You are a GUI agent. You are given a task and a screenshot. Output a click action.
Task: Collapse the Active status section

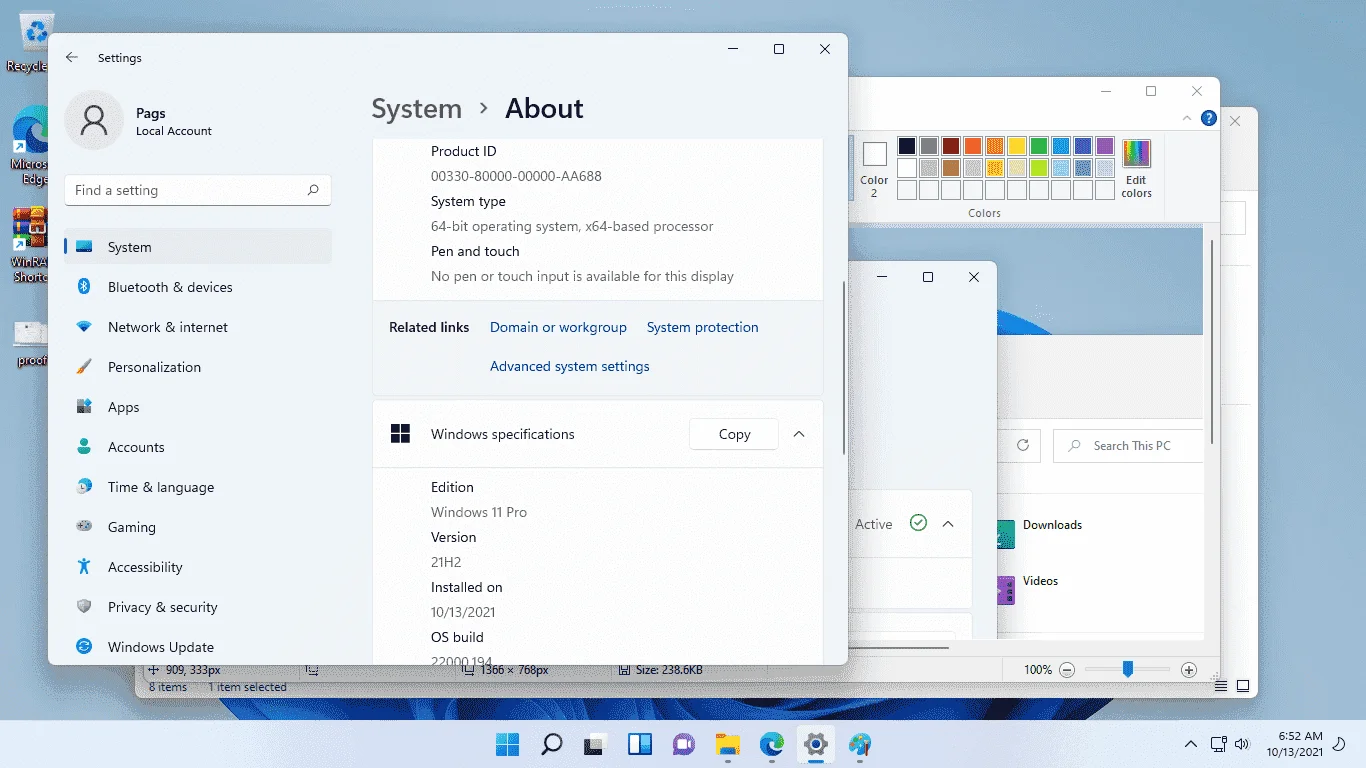click(948, 524)
